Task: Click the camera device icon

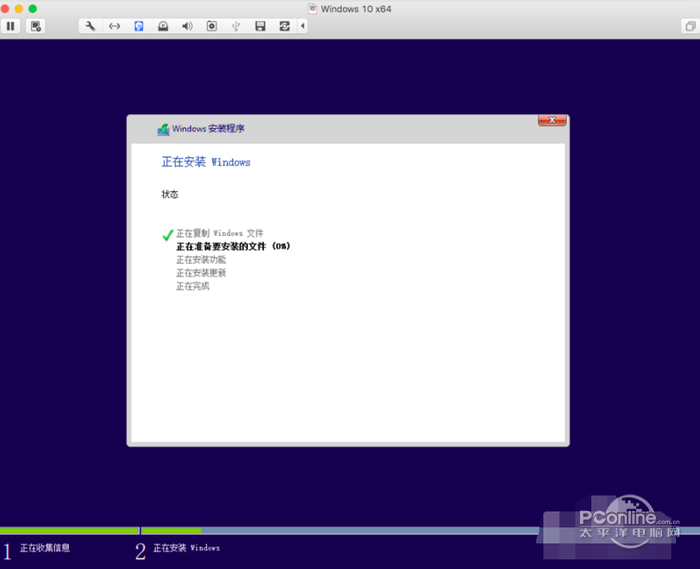Action: point(212,26)
